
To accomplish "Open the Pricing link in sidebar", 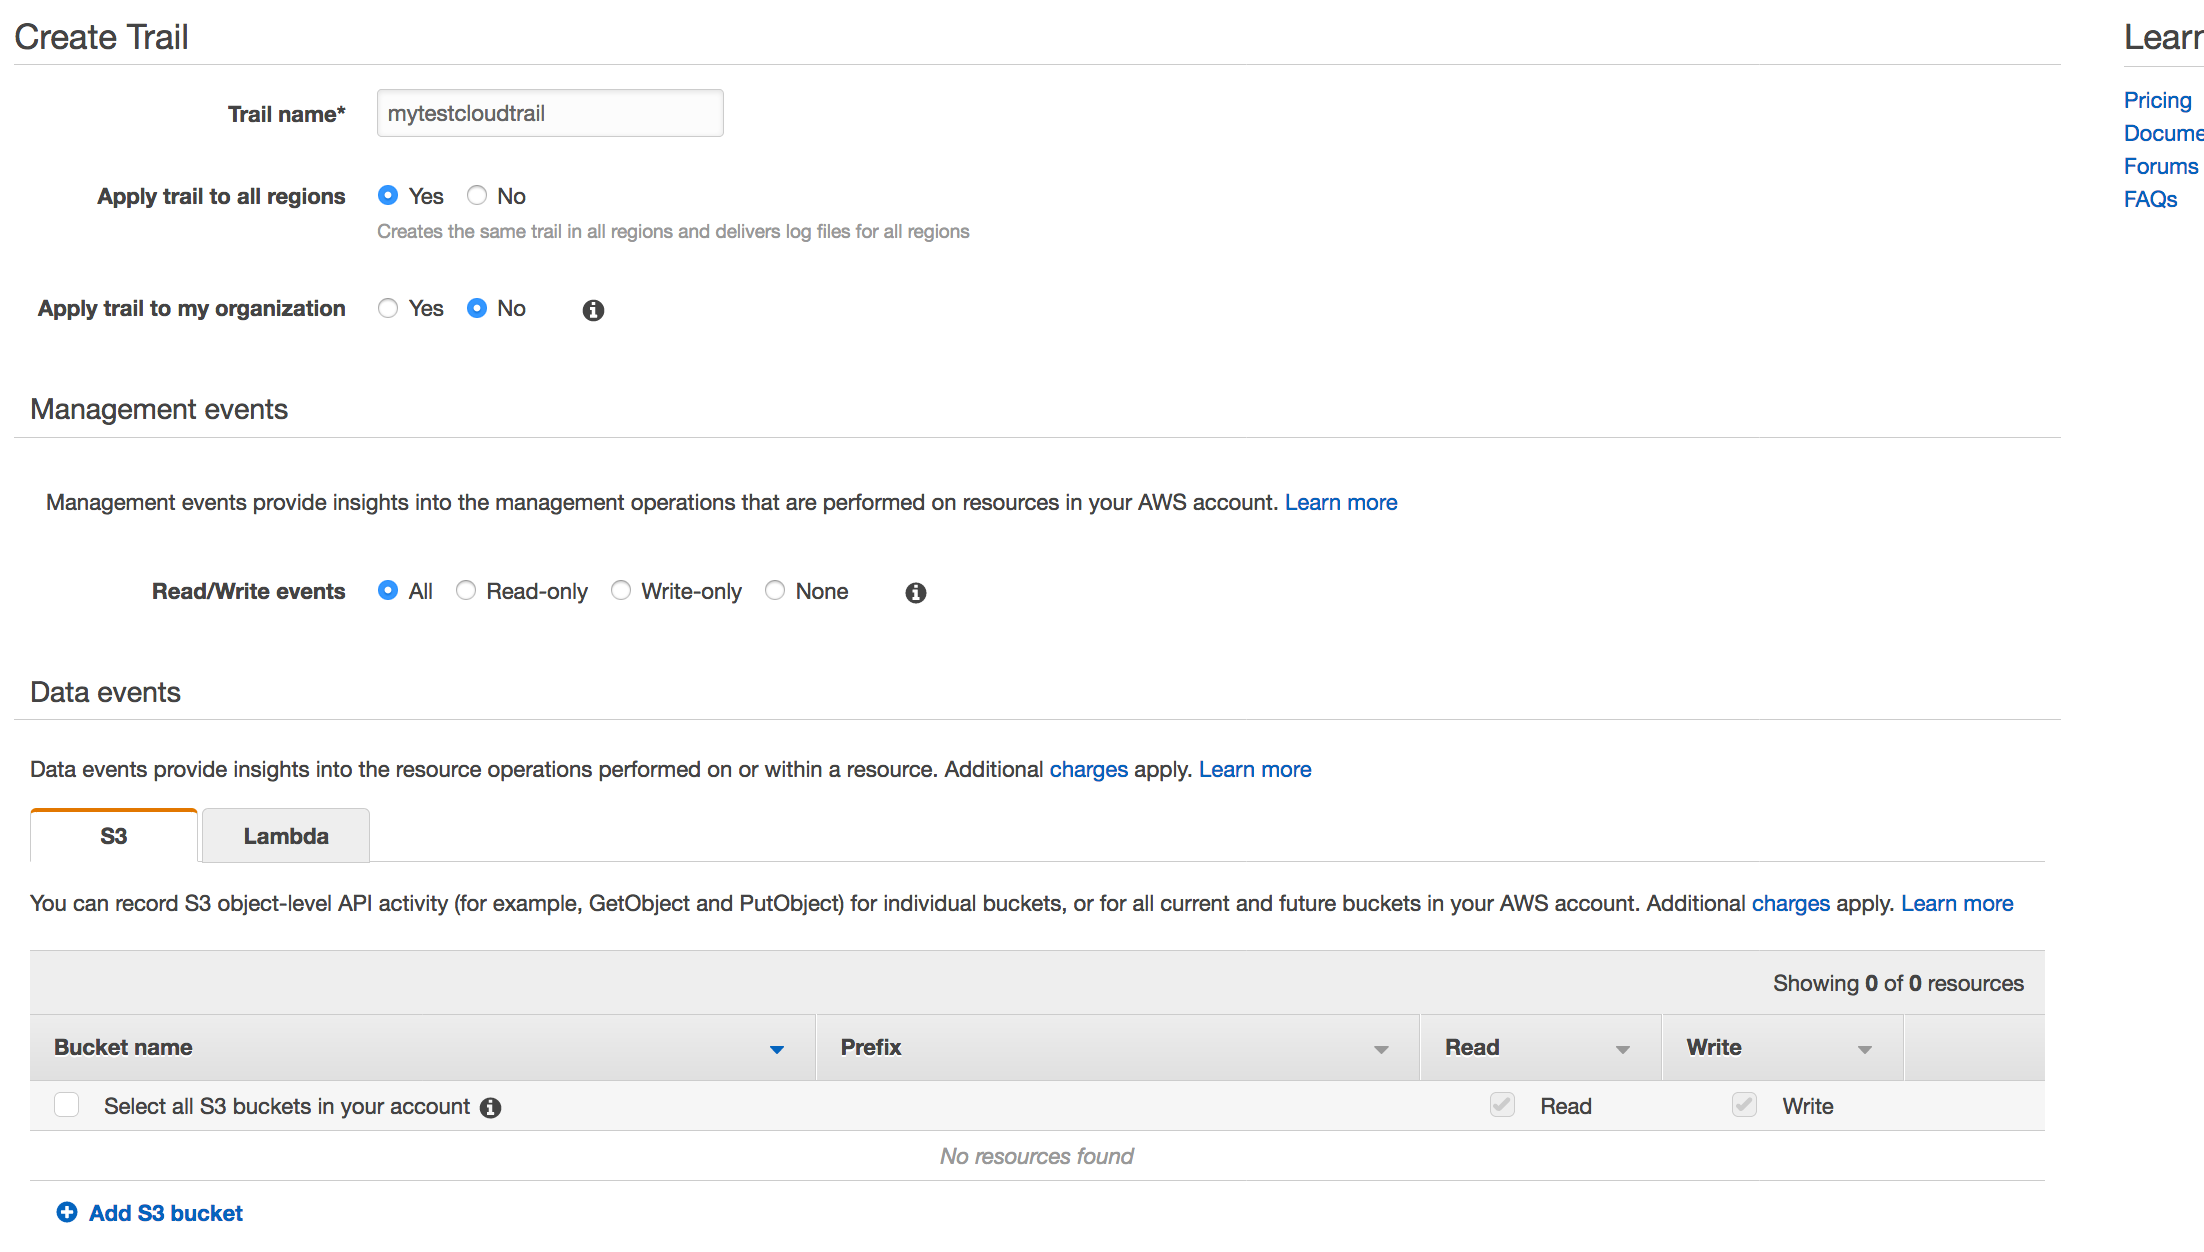I will pos(2157,100).
